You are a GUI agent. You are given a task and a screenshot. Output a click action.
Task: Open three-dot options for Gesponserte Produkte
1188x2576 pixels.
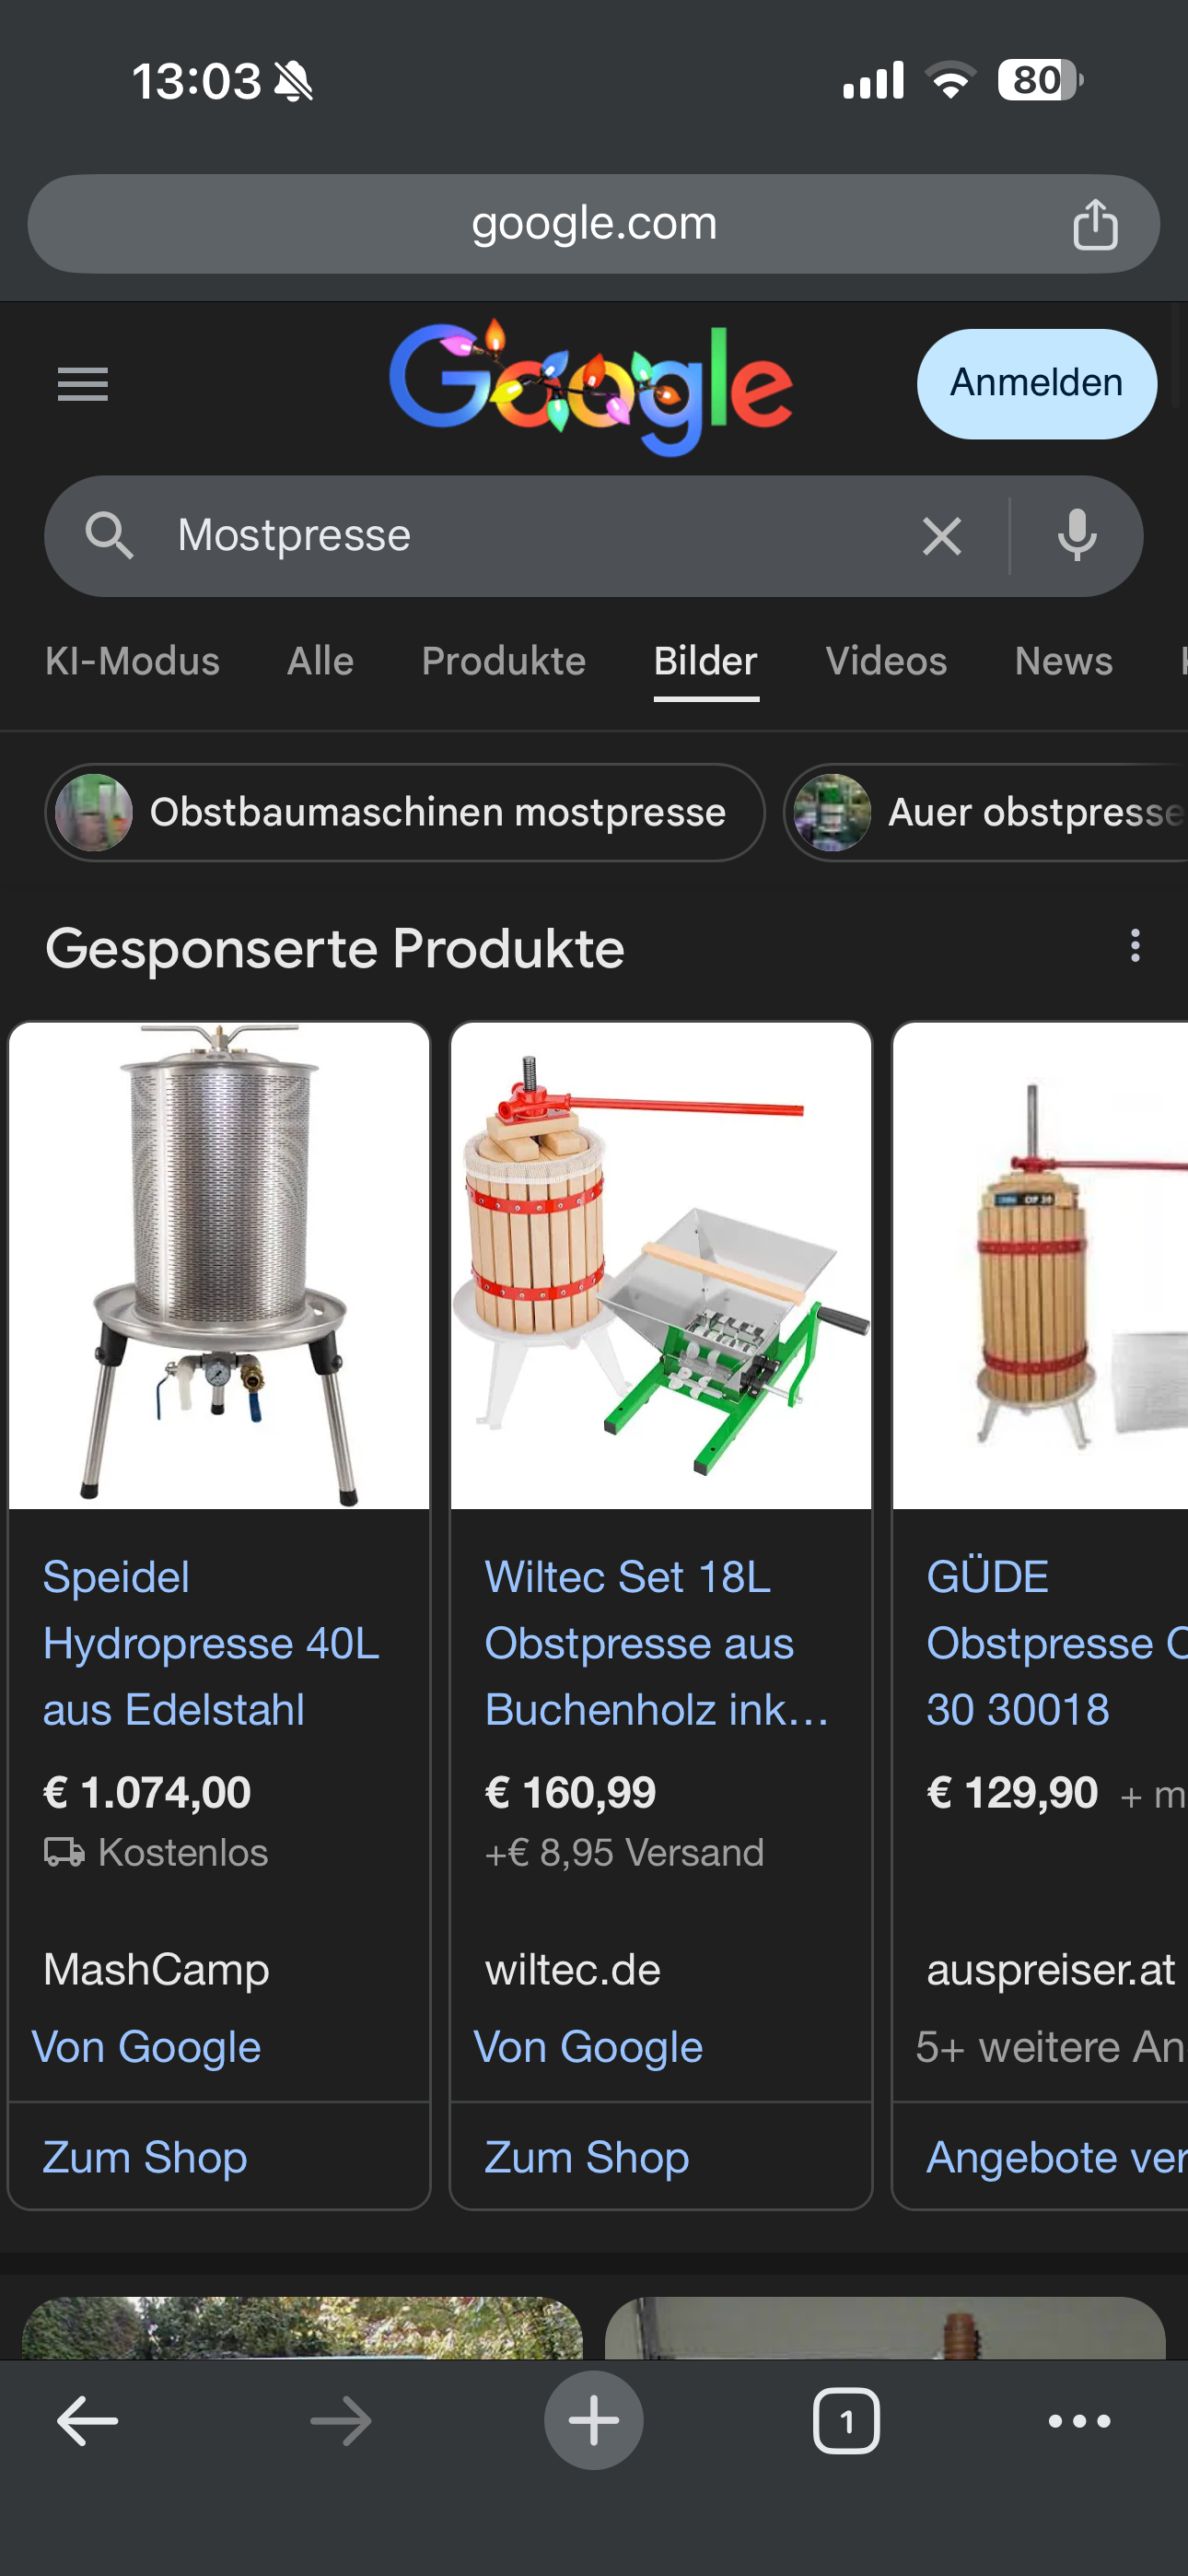1134,946
